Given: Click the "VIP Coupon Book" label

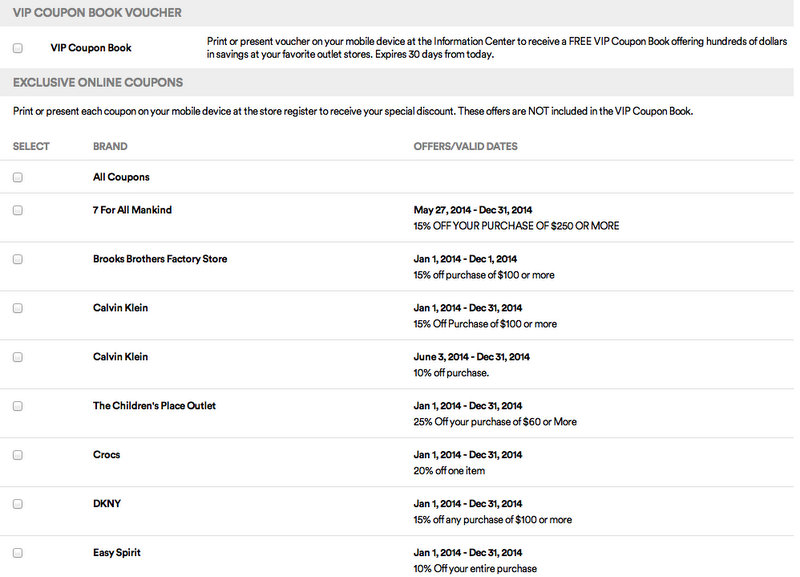Looking at the screenshot, I should tap(91, 47).
